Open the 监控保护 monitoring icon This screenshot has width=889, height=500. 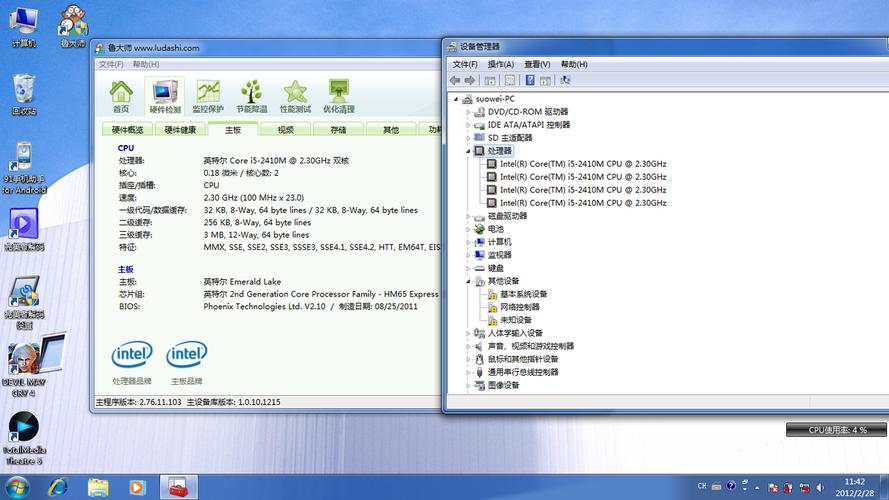tap(208, 96)
